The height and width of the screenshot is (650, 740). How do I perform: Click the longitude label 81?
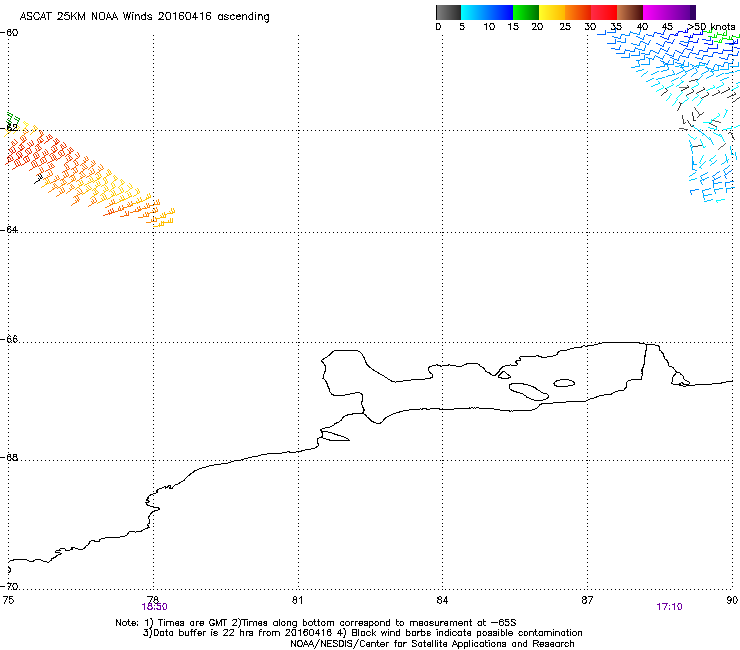tap(297, 600)
